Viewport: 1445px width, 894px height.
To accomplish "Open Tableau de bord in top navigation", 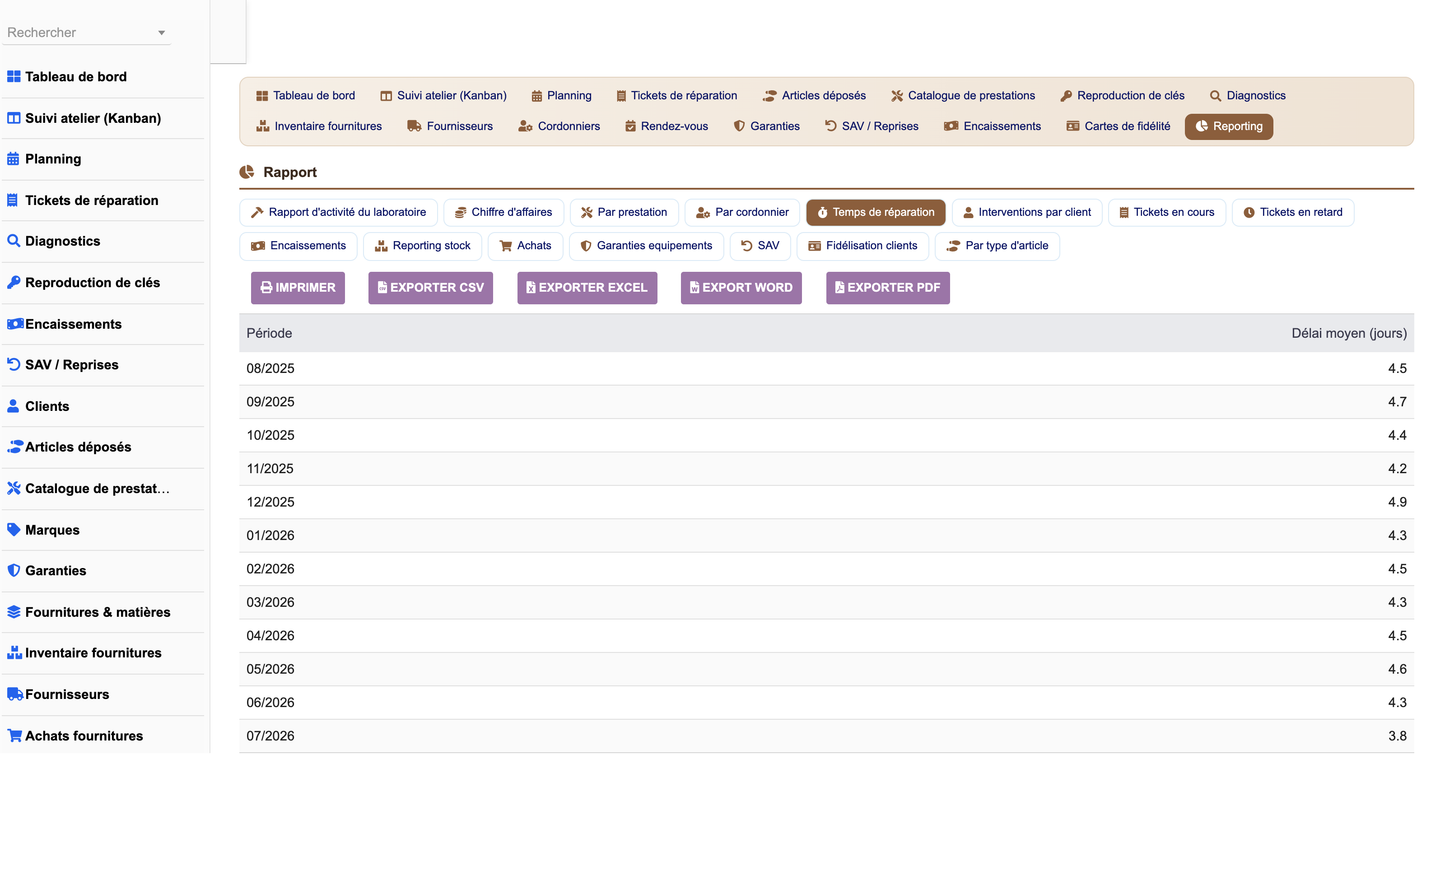I will (x=305, y=96).
